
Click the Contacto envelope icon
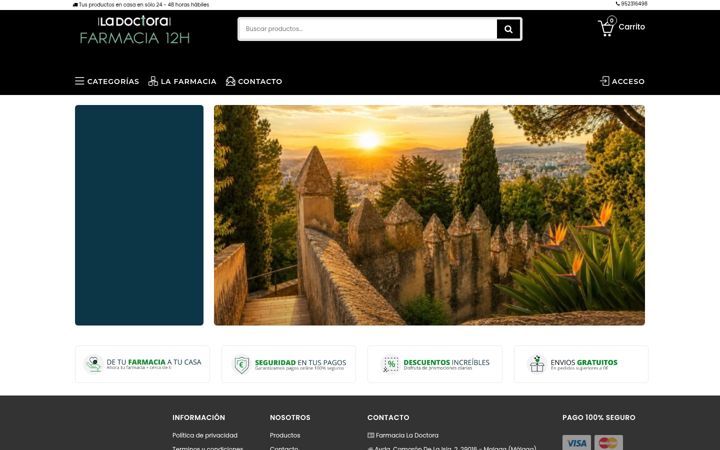click(231, 81)
